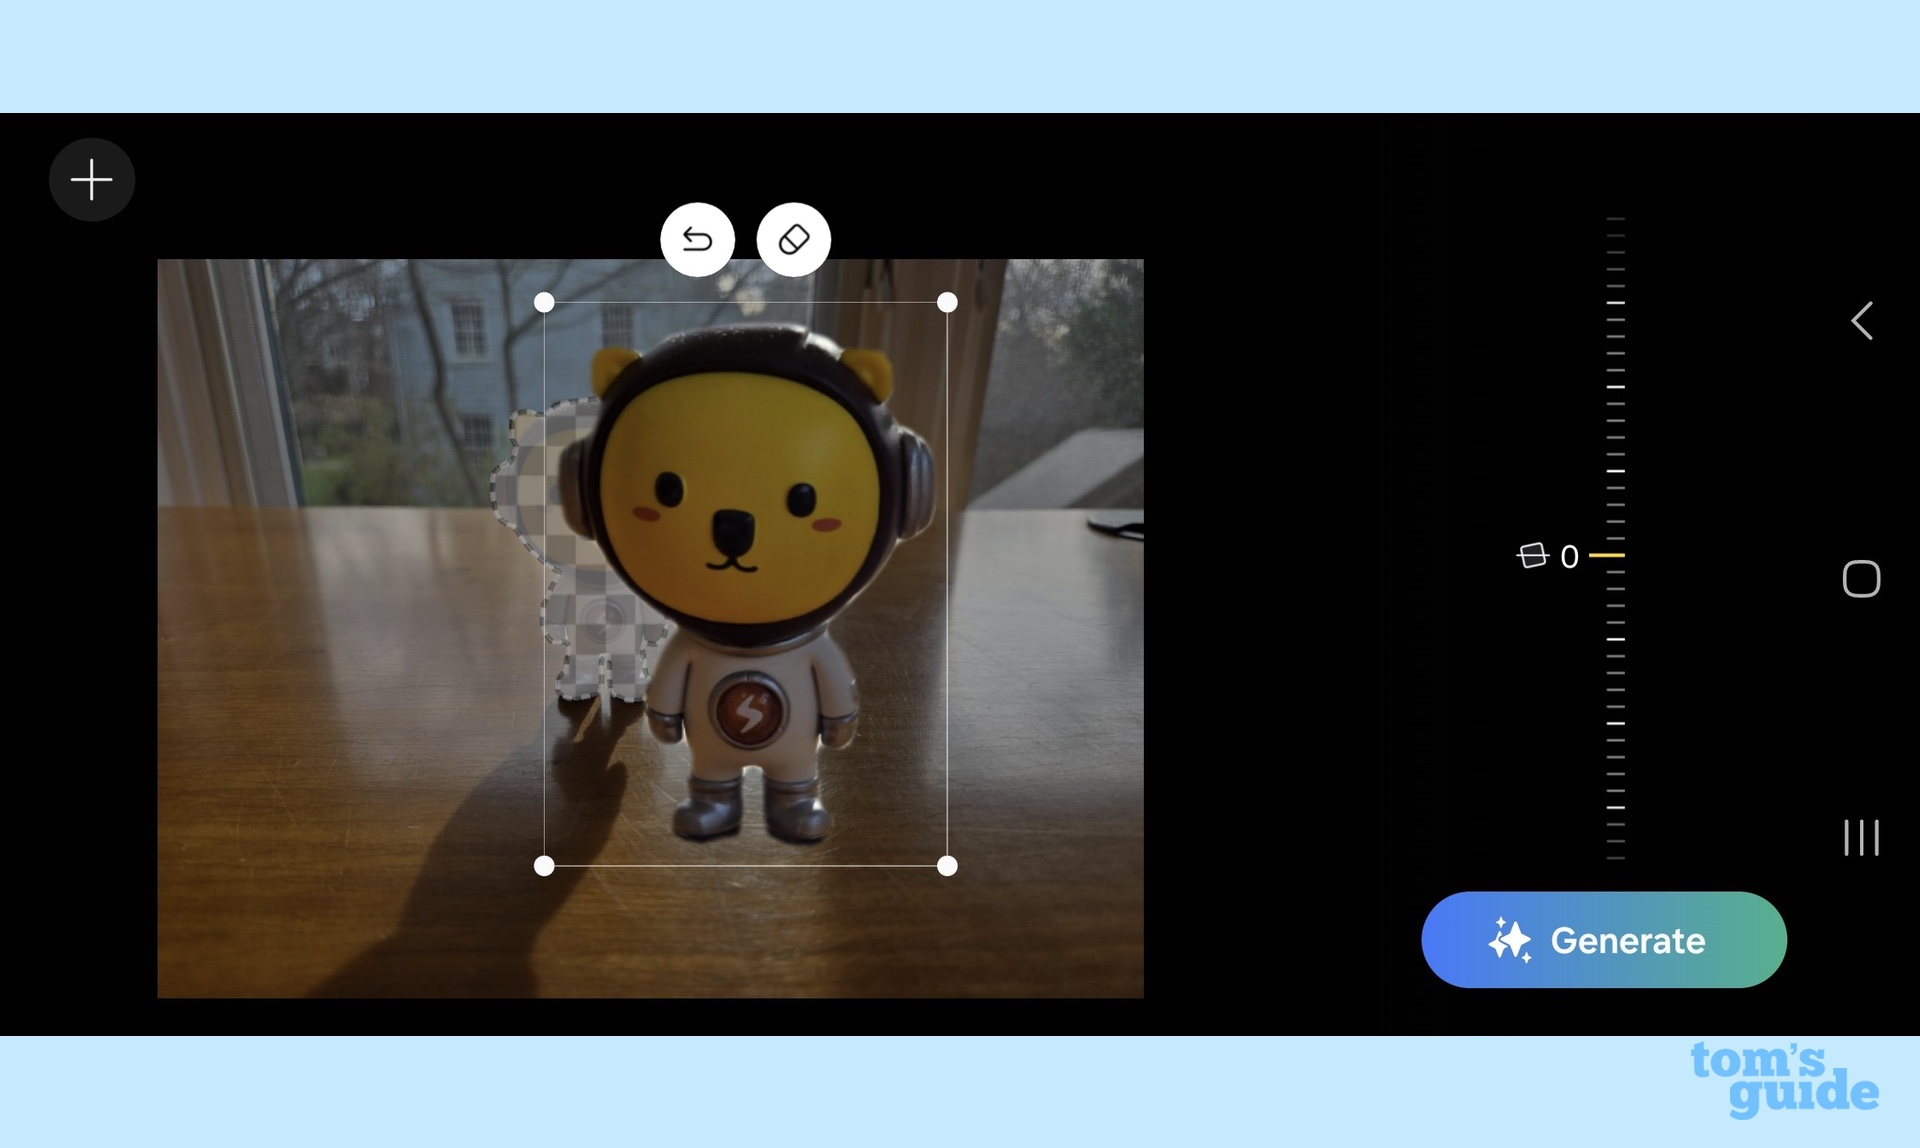Click the angle value 0 label
The height and width of the screenshot is (1148, 1920).
(x=1569, y=556)
